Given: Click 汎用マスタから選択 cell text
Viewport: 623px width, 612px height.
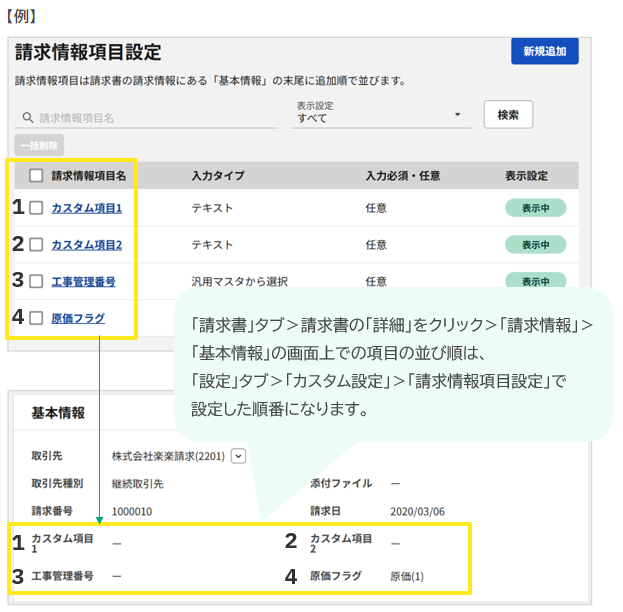Looking at the screenshot, I should [240, 281].
